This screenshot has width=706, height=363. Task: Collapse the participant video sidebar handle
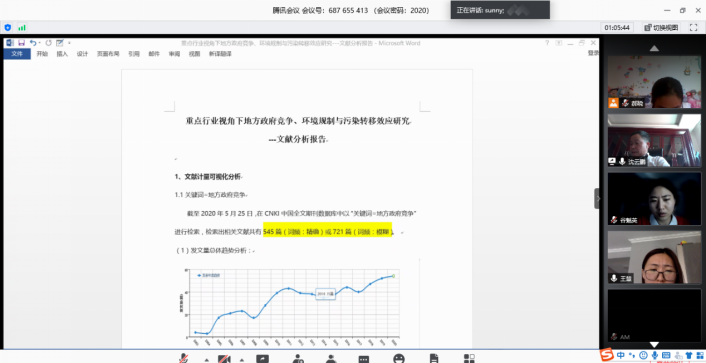[597, 198]
